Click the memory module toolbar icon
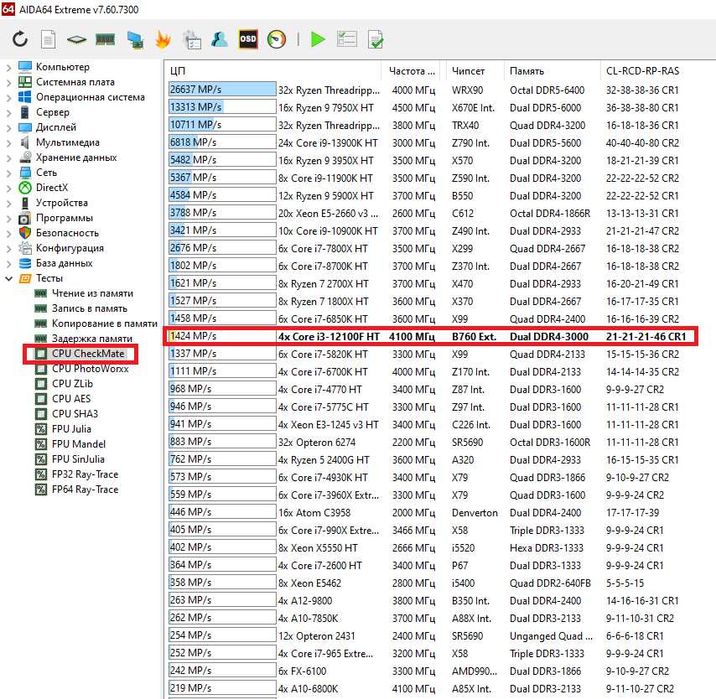The height and width of the screenshot is (699, 716). pos(105,40)
